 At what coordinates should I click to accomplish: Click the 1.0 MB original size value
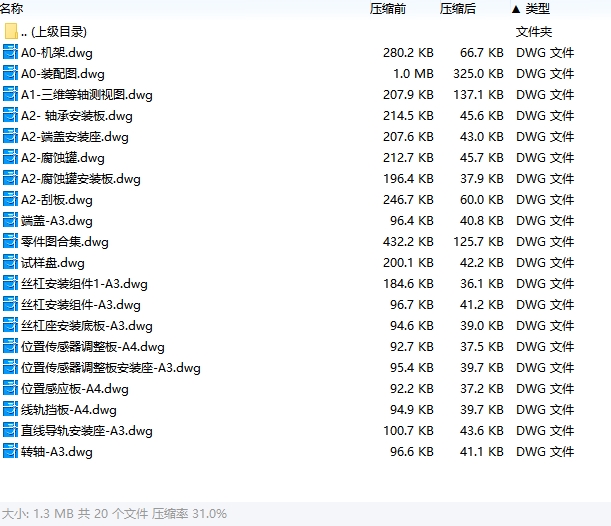pyautogui.click(x=413, y=74)
